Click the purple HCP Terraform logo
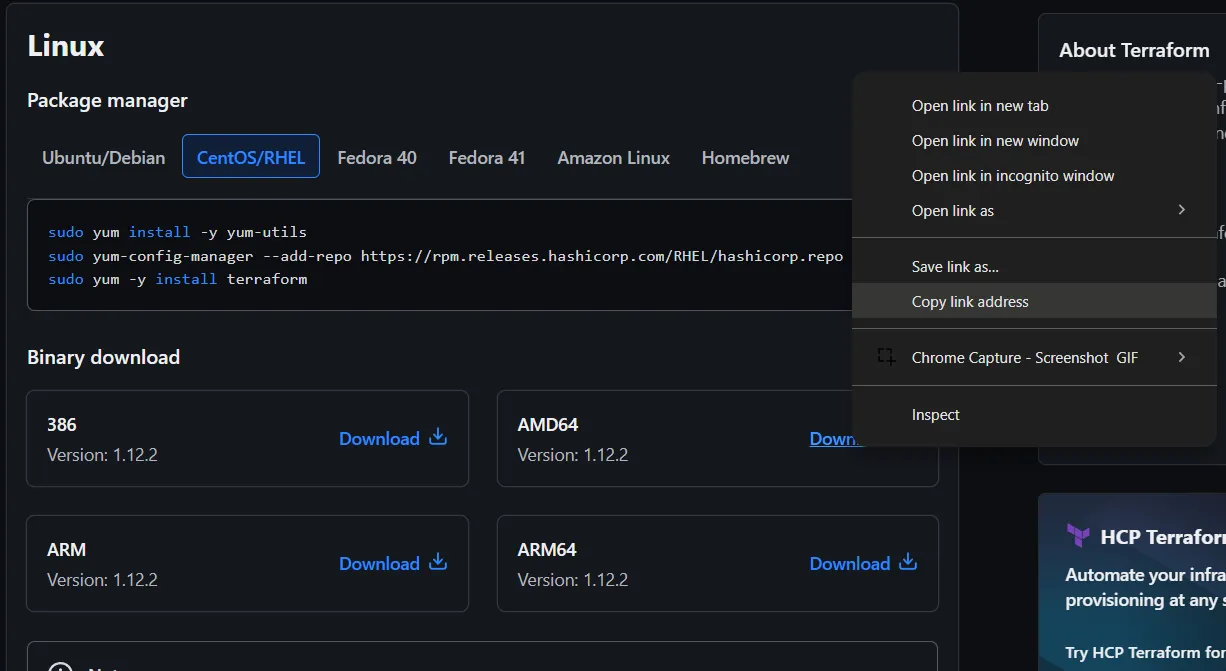 pos(1078,536)
